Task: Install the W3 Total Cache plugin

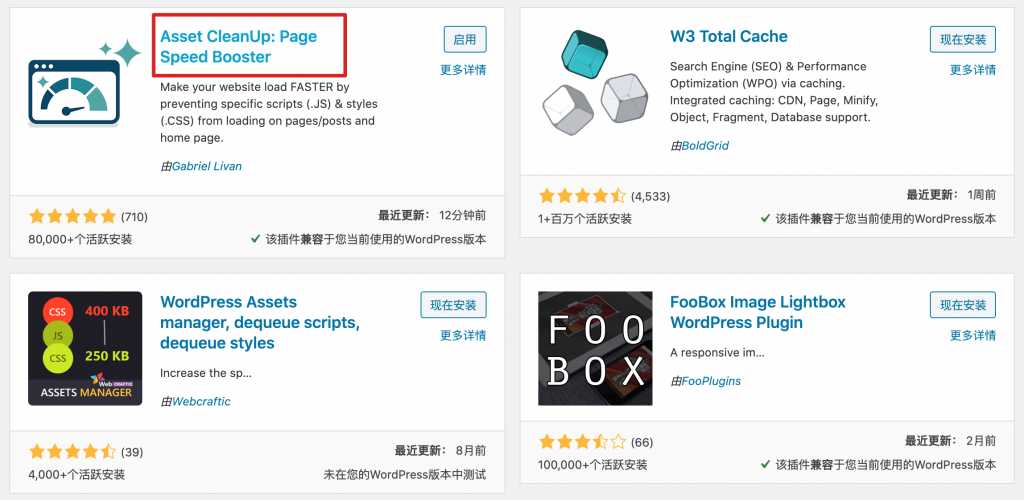Action: coord(963,40)
